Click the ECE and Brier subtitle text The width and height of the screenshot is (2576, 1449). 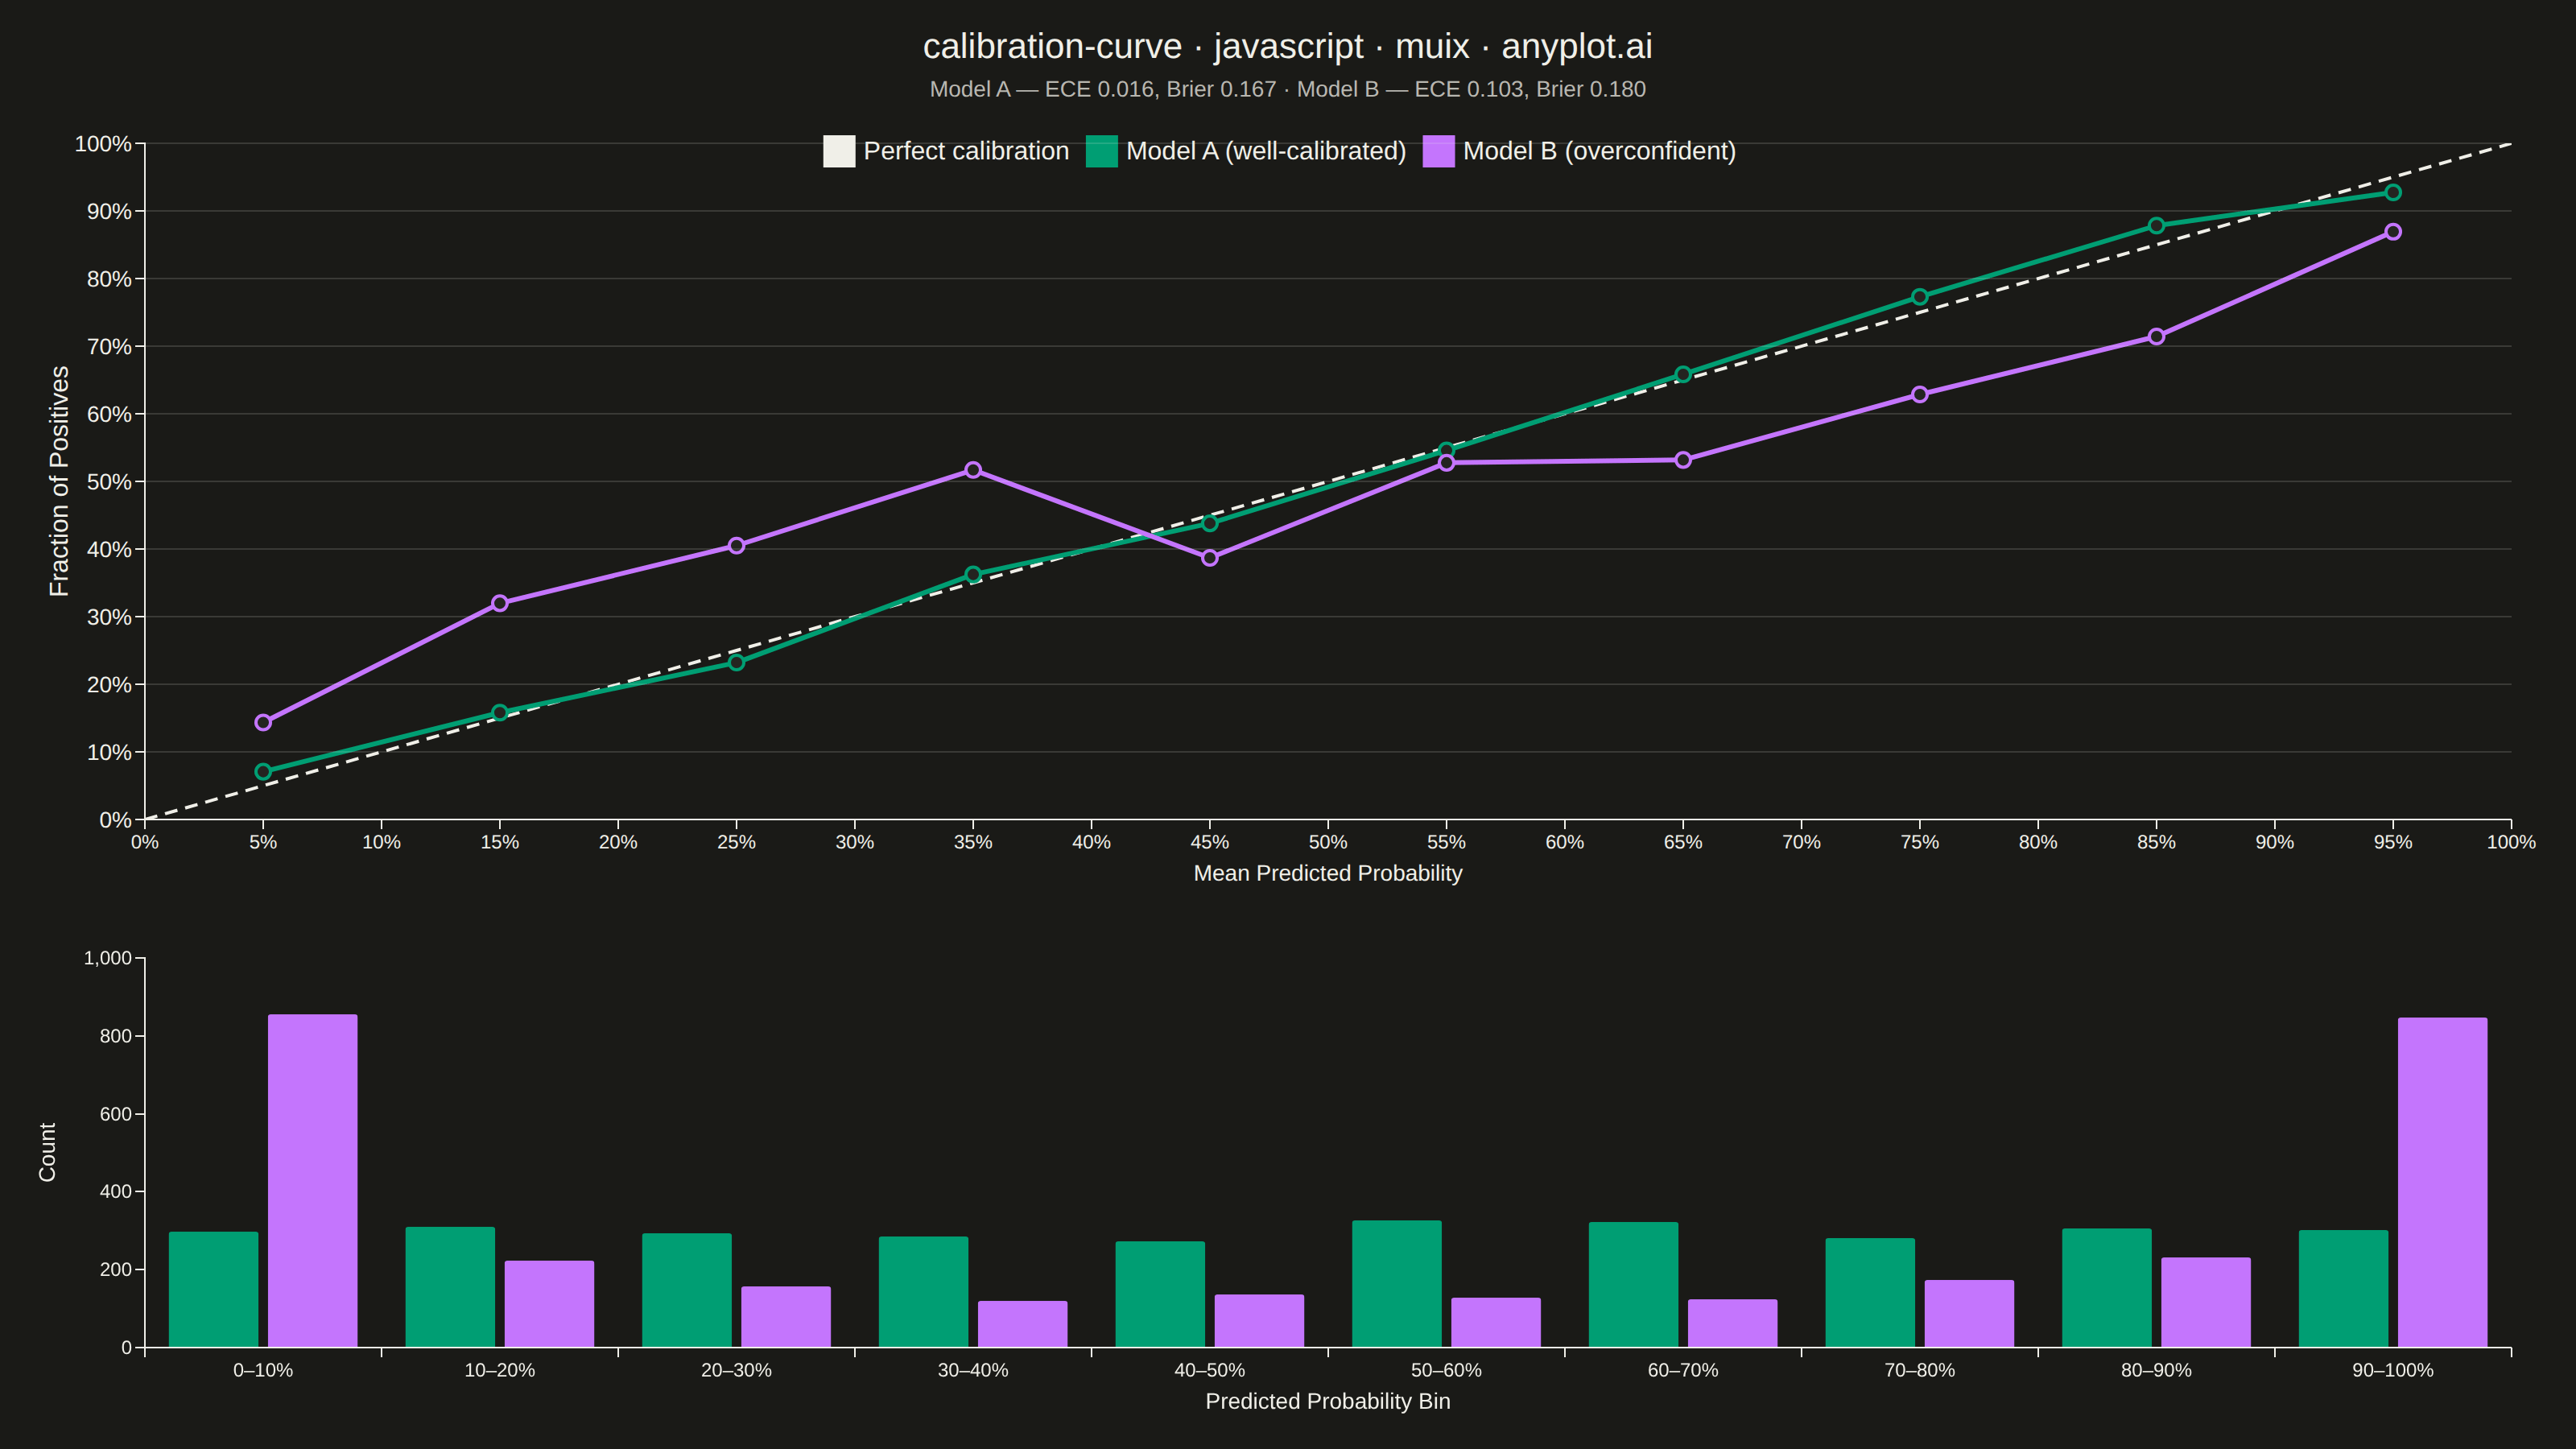[1287, 89]
